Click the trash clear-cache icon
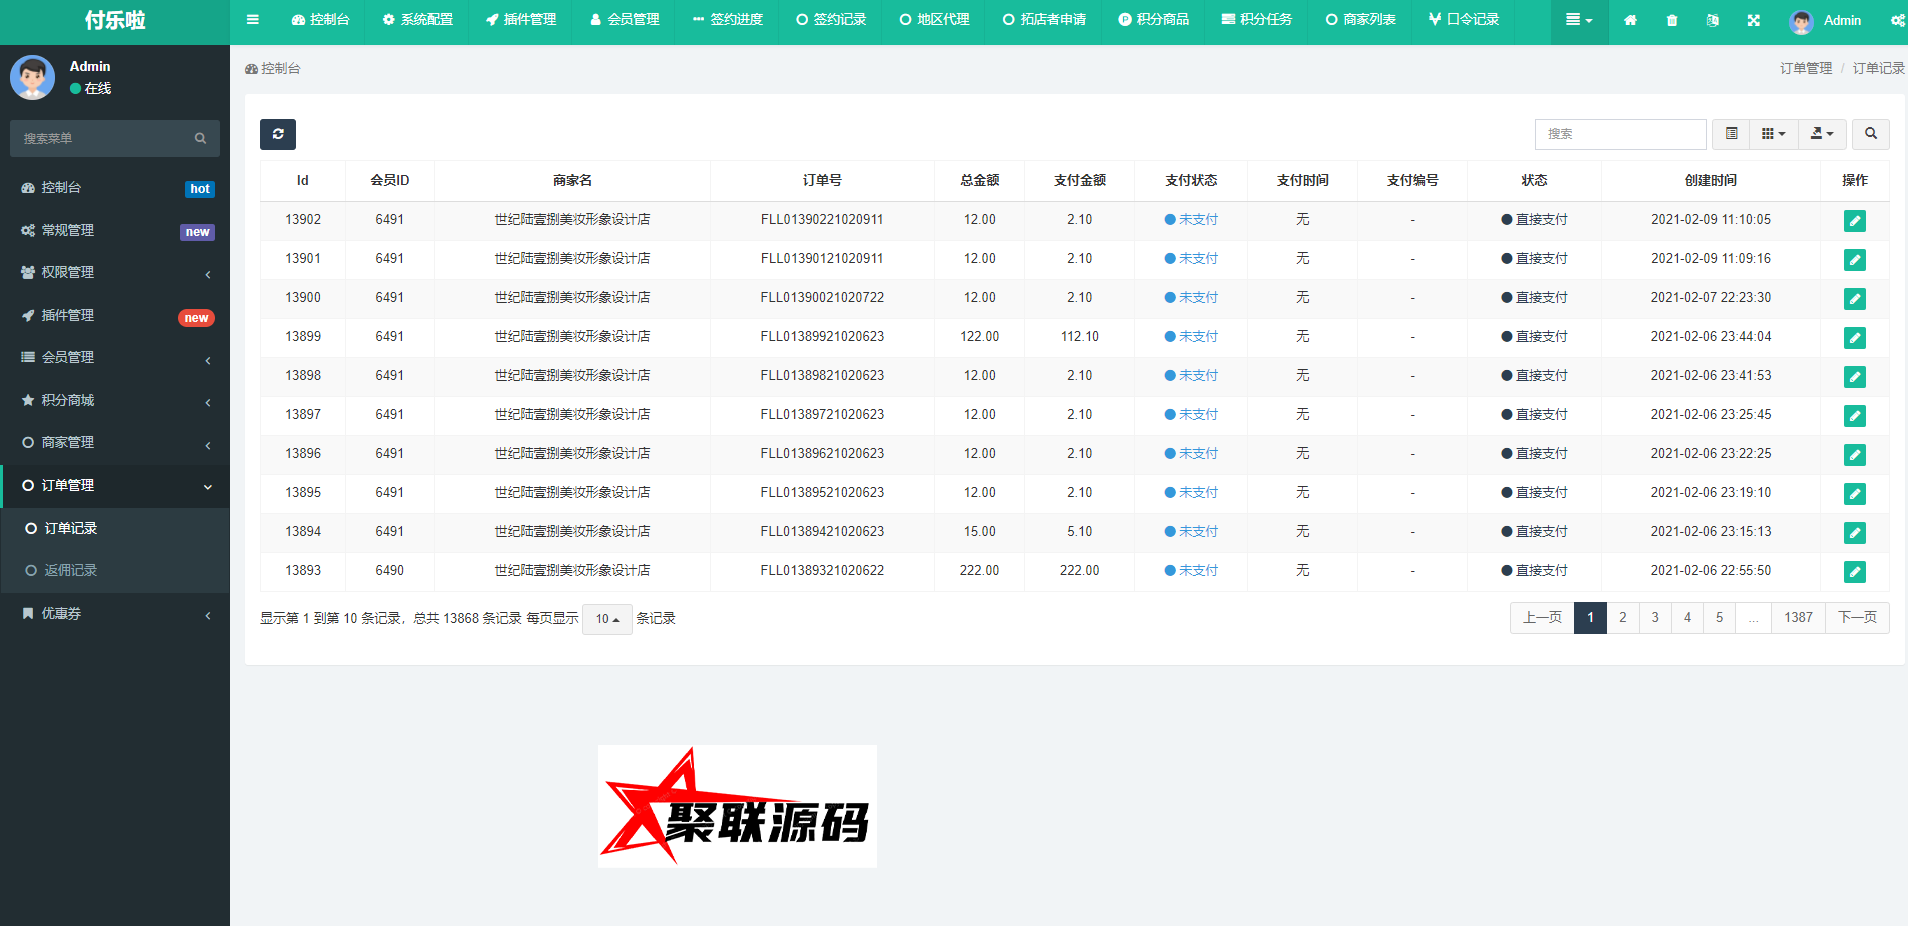1908x926 pixels. tap(1672, 20)
